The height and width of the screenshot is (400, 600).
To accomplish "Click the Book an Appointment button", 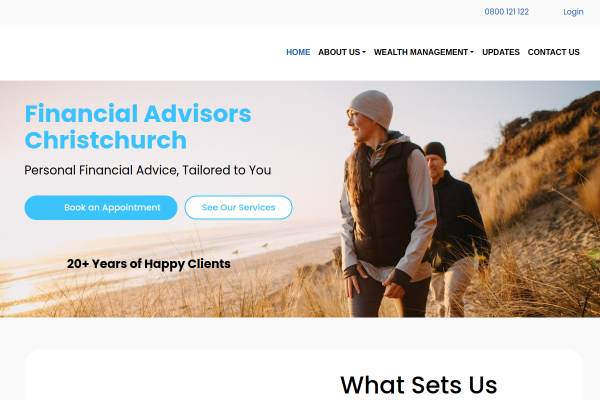I will coord(101,207).
